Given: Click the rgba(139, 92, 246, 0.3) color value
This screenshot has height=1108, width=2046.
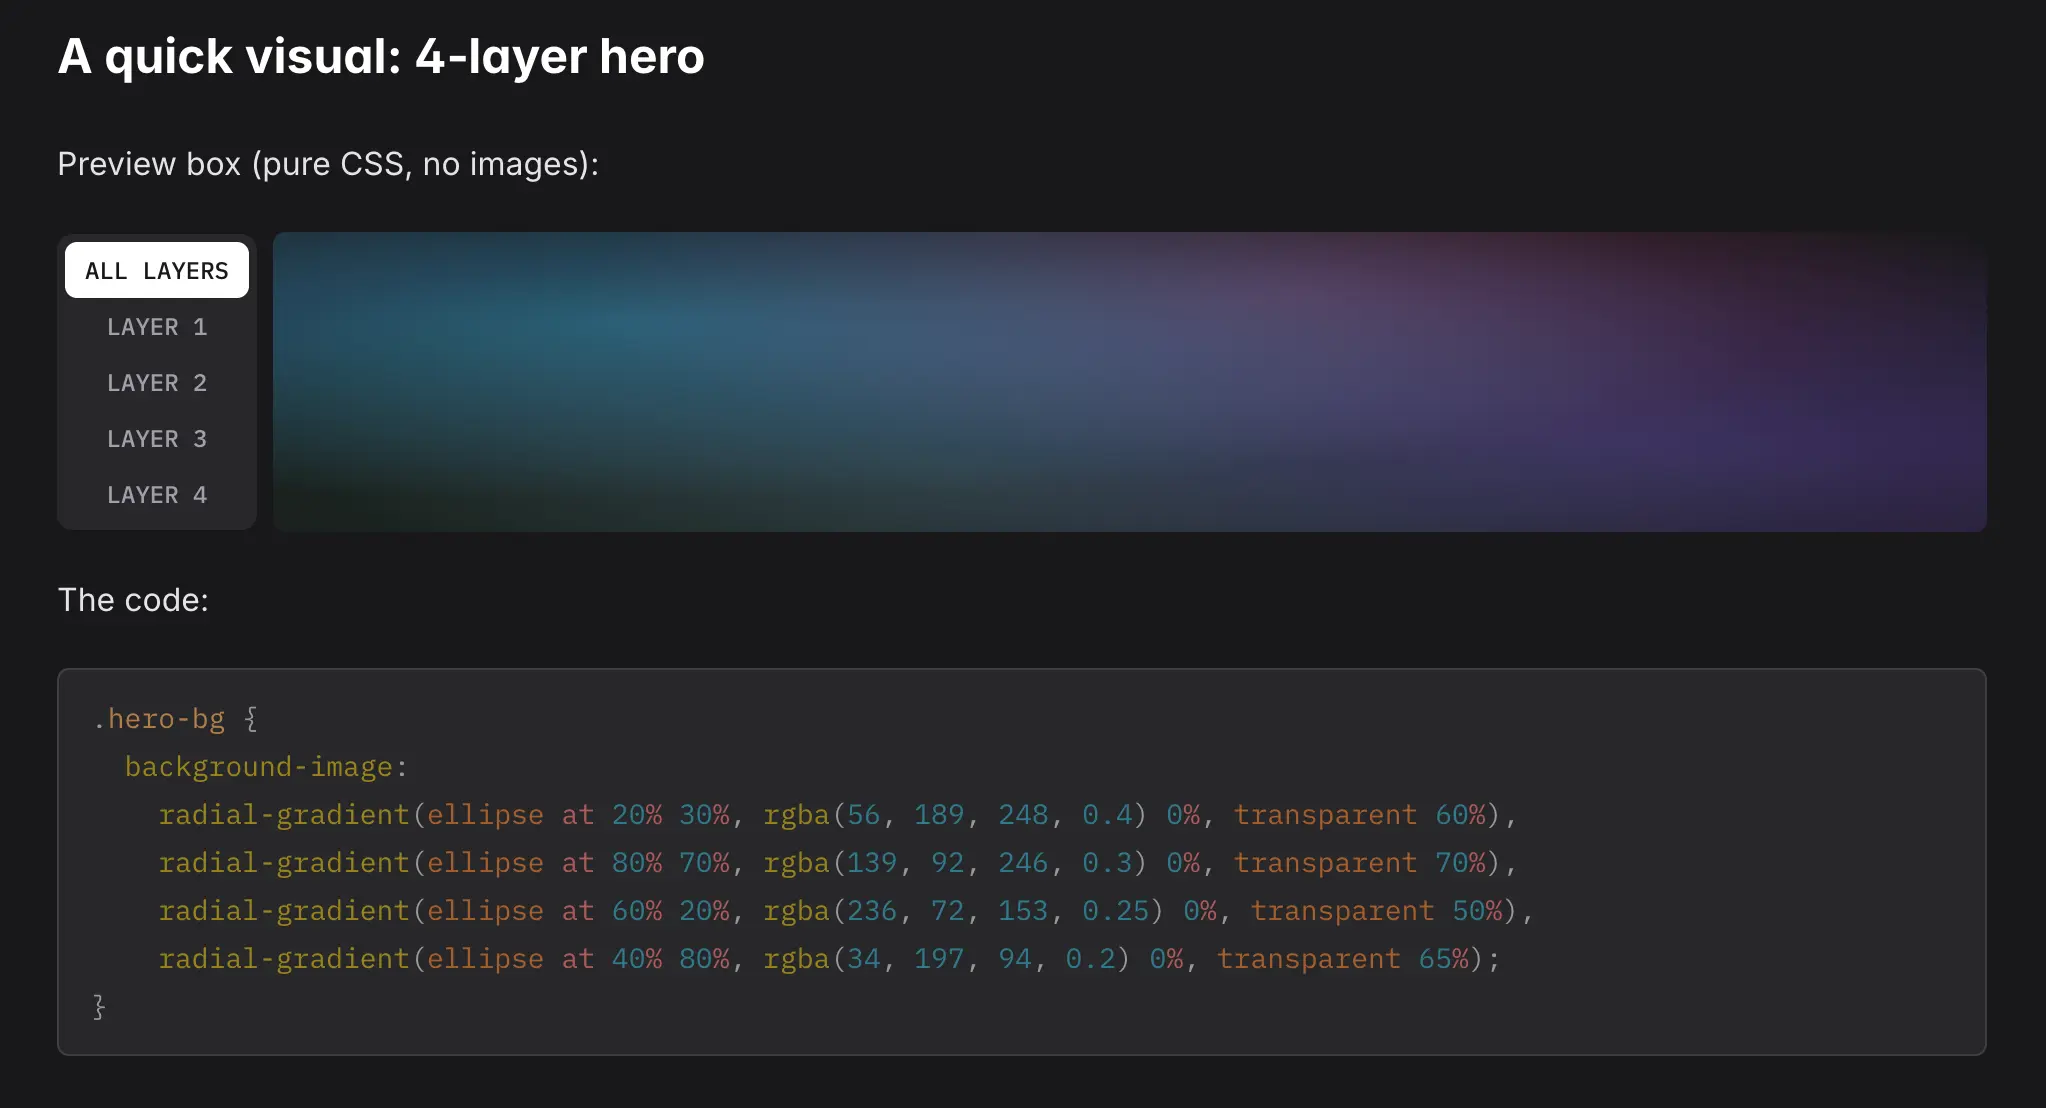Looking at the screenshot, I should 955,862.
